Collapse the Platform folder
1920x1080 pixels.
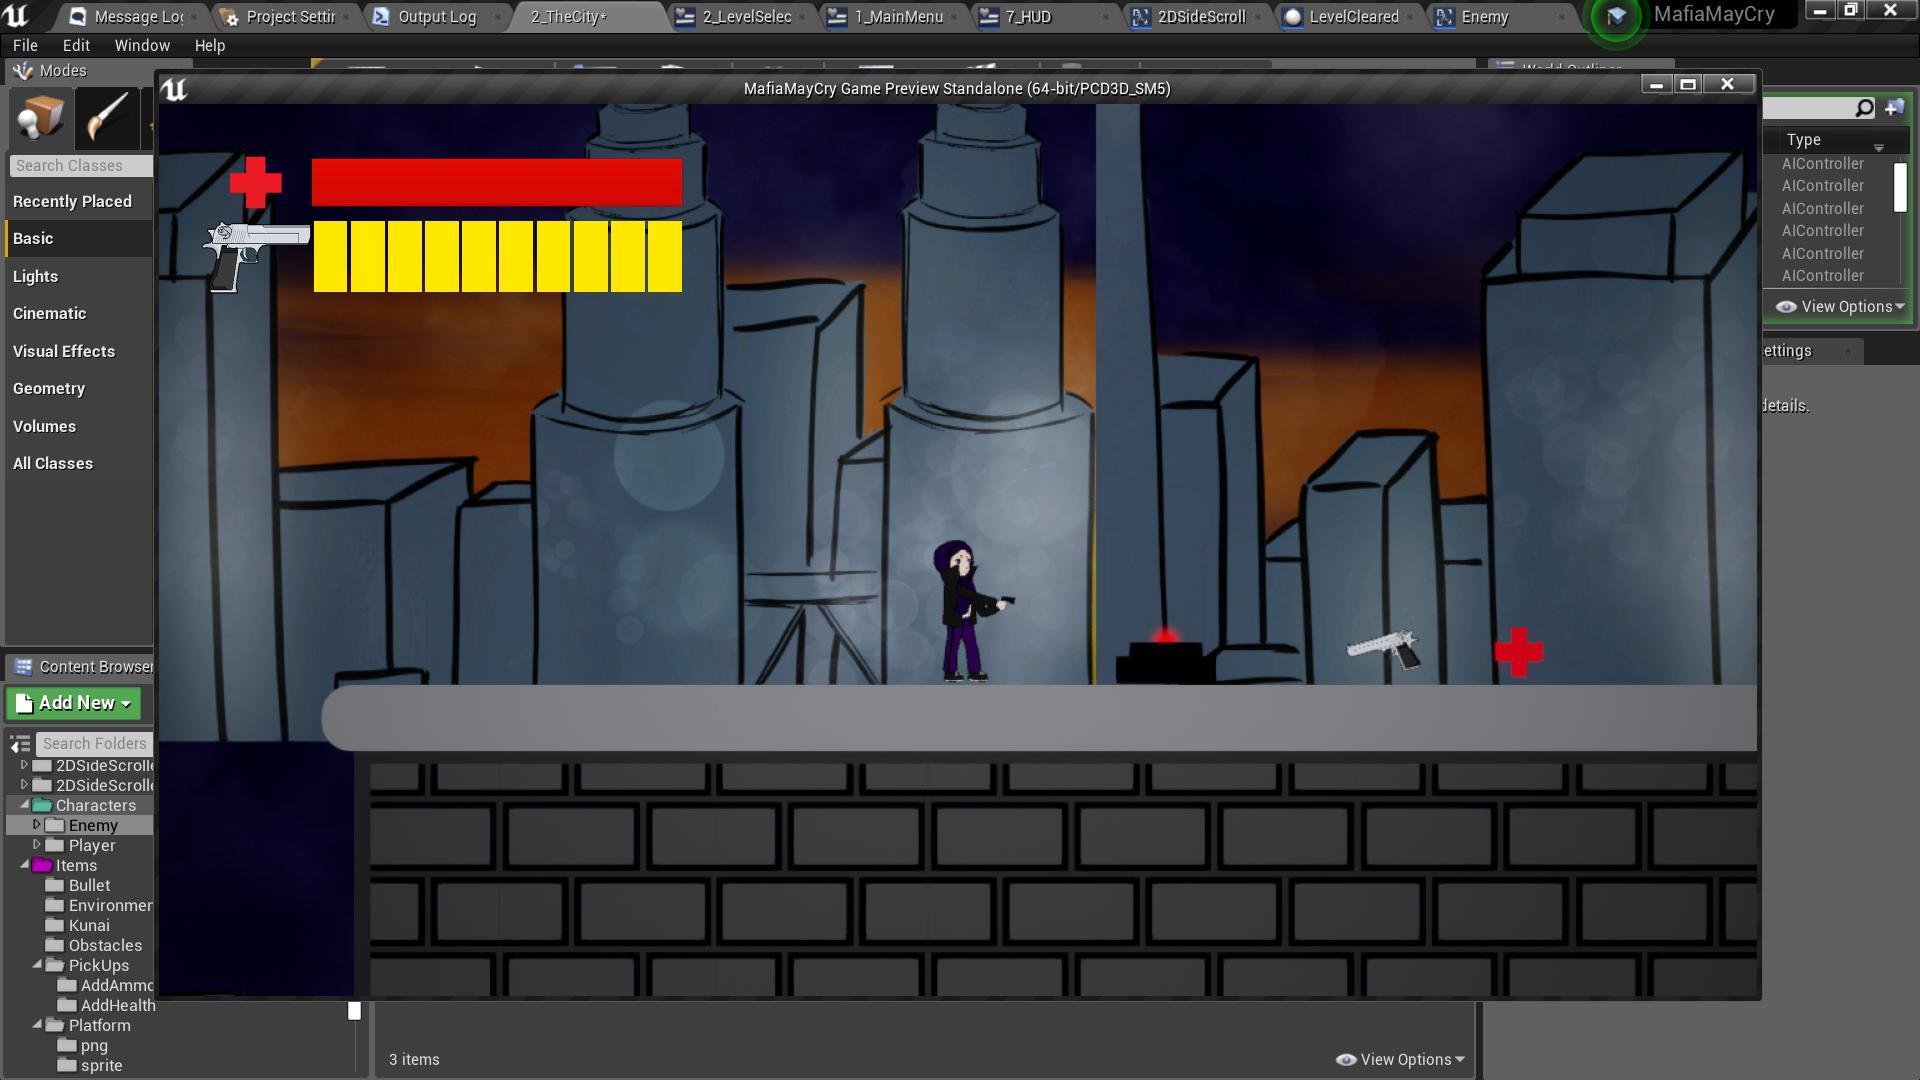(37, 1025)
